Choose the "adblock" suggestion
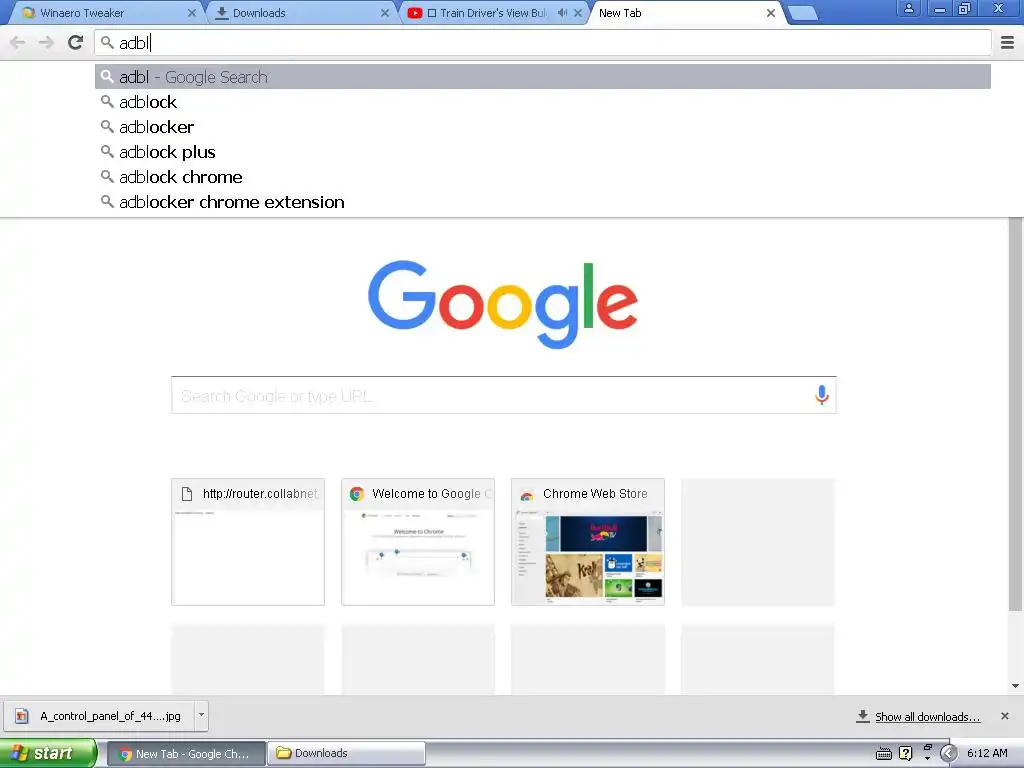 tap(543, 102)
